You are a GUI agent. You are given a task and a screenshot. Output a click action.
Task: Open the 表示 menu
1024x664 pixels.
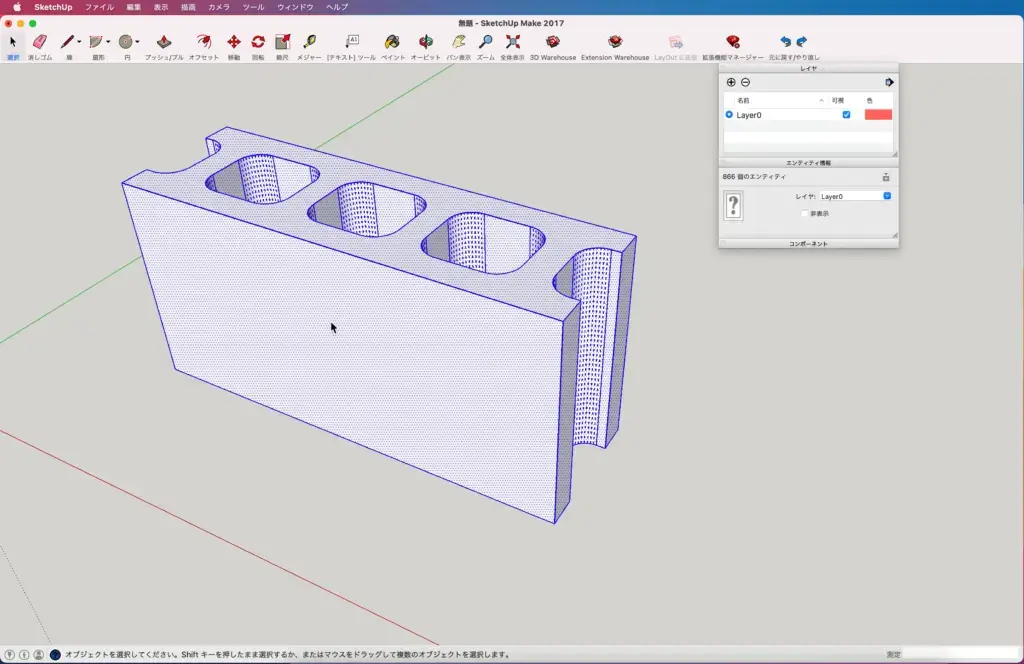161,7
